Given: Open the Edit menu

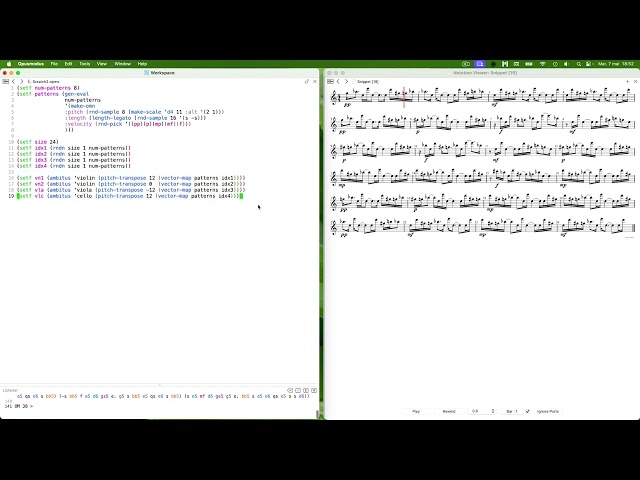Looking at the screenshot, I should 68,64.
